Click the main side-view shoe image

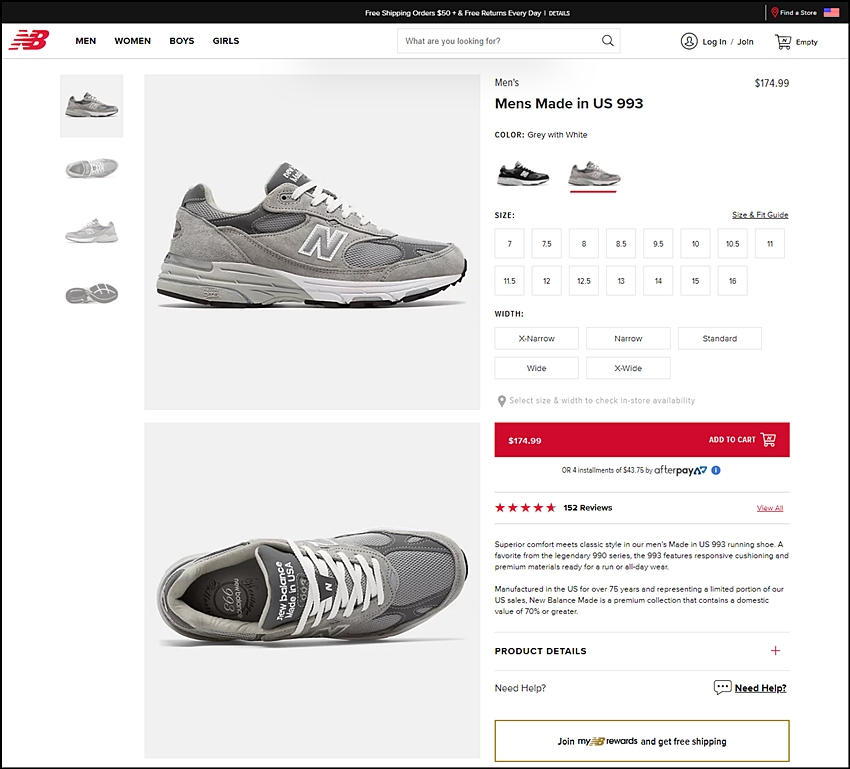tap(312, 242)
